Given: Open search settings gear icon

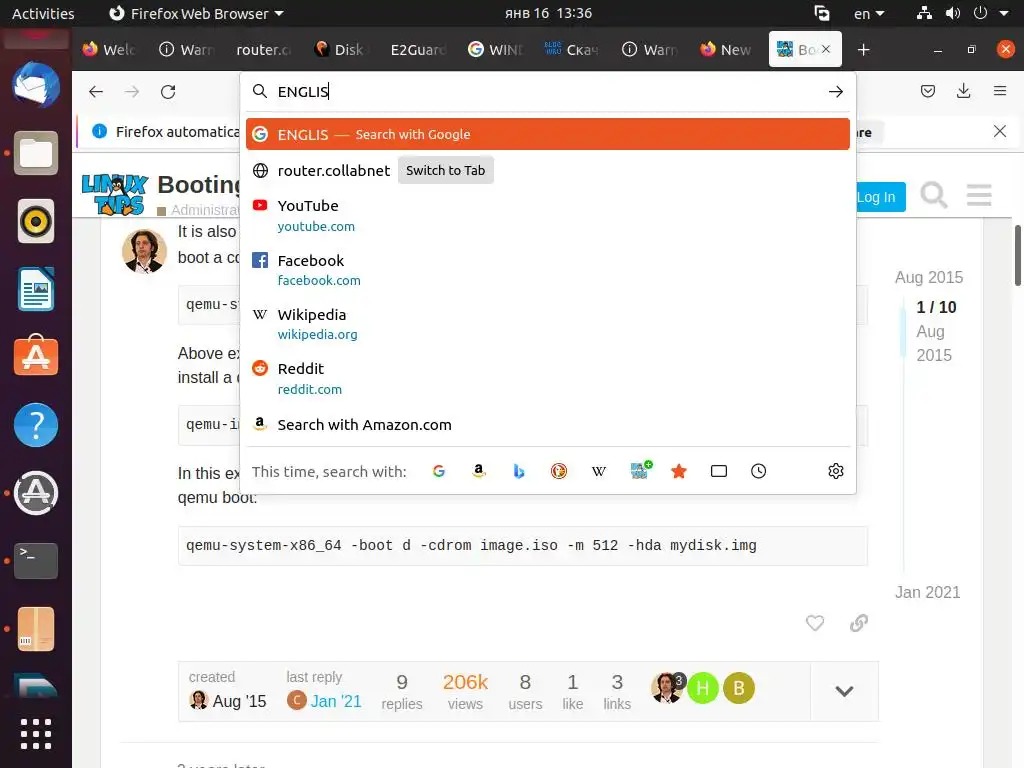Looking at the screenshot, I should (835, 471).
